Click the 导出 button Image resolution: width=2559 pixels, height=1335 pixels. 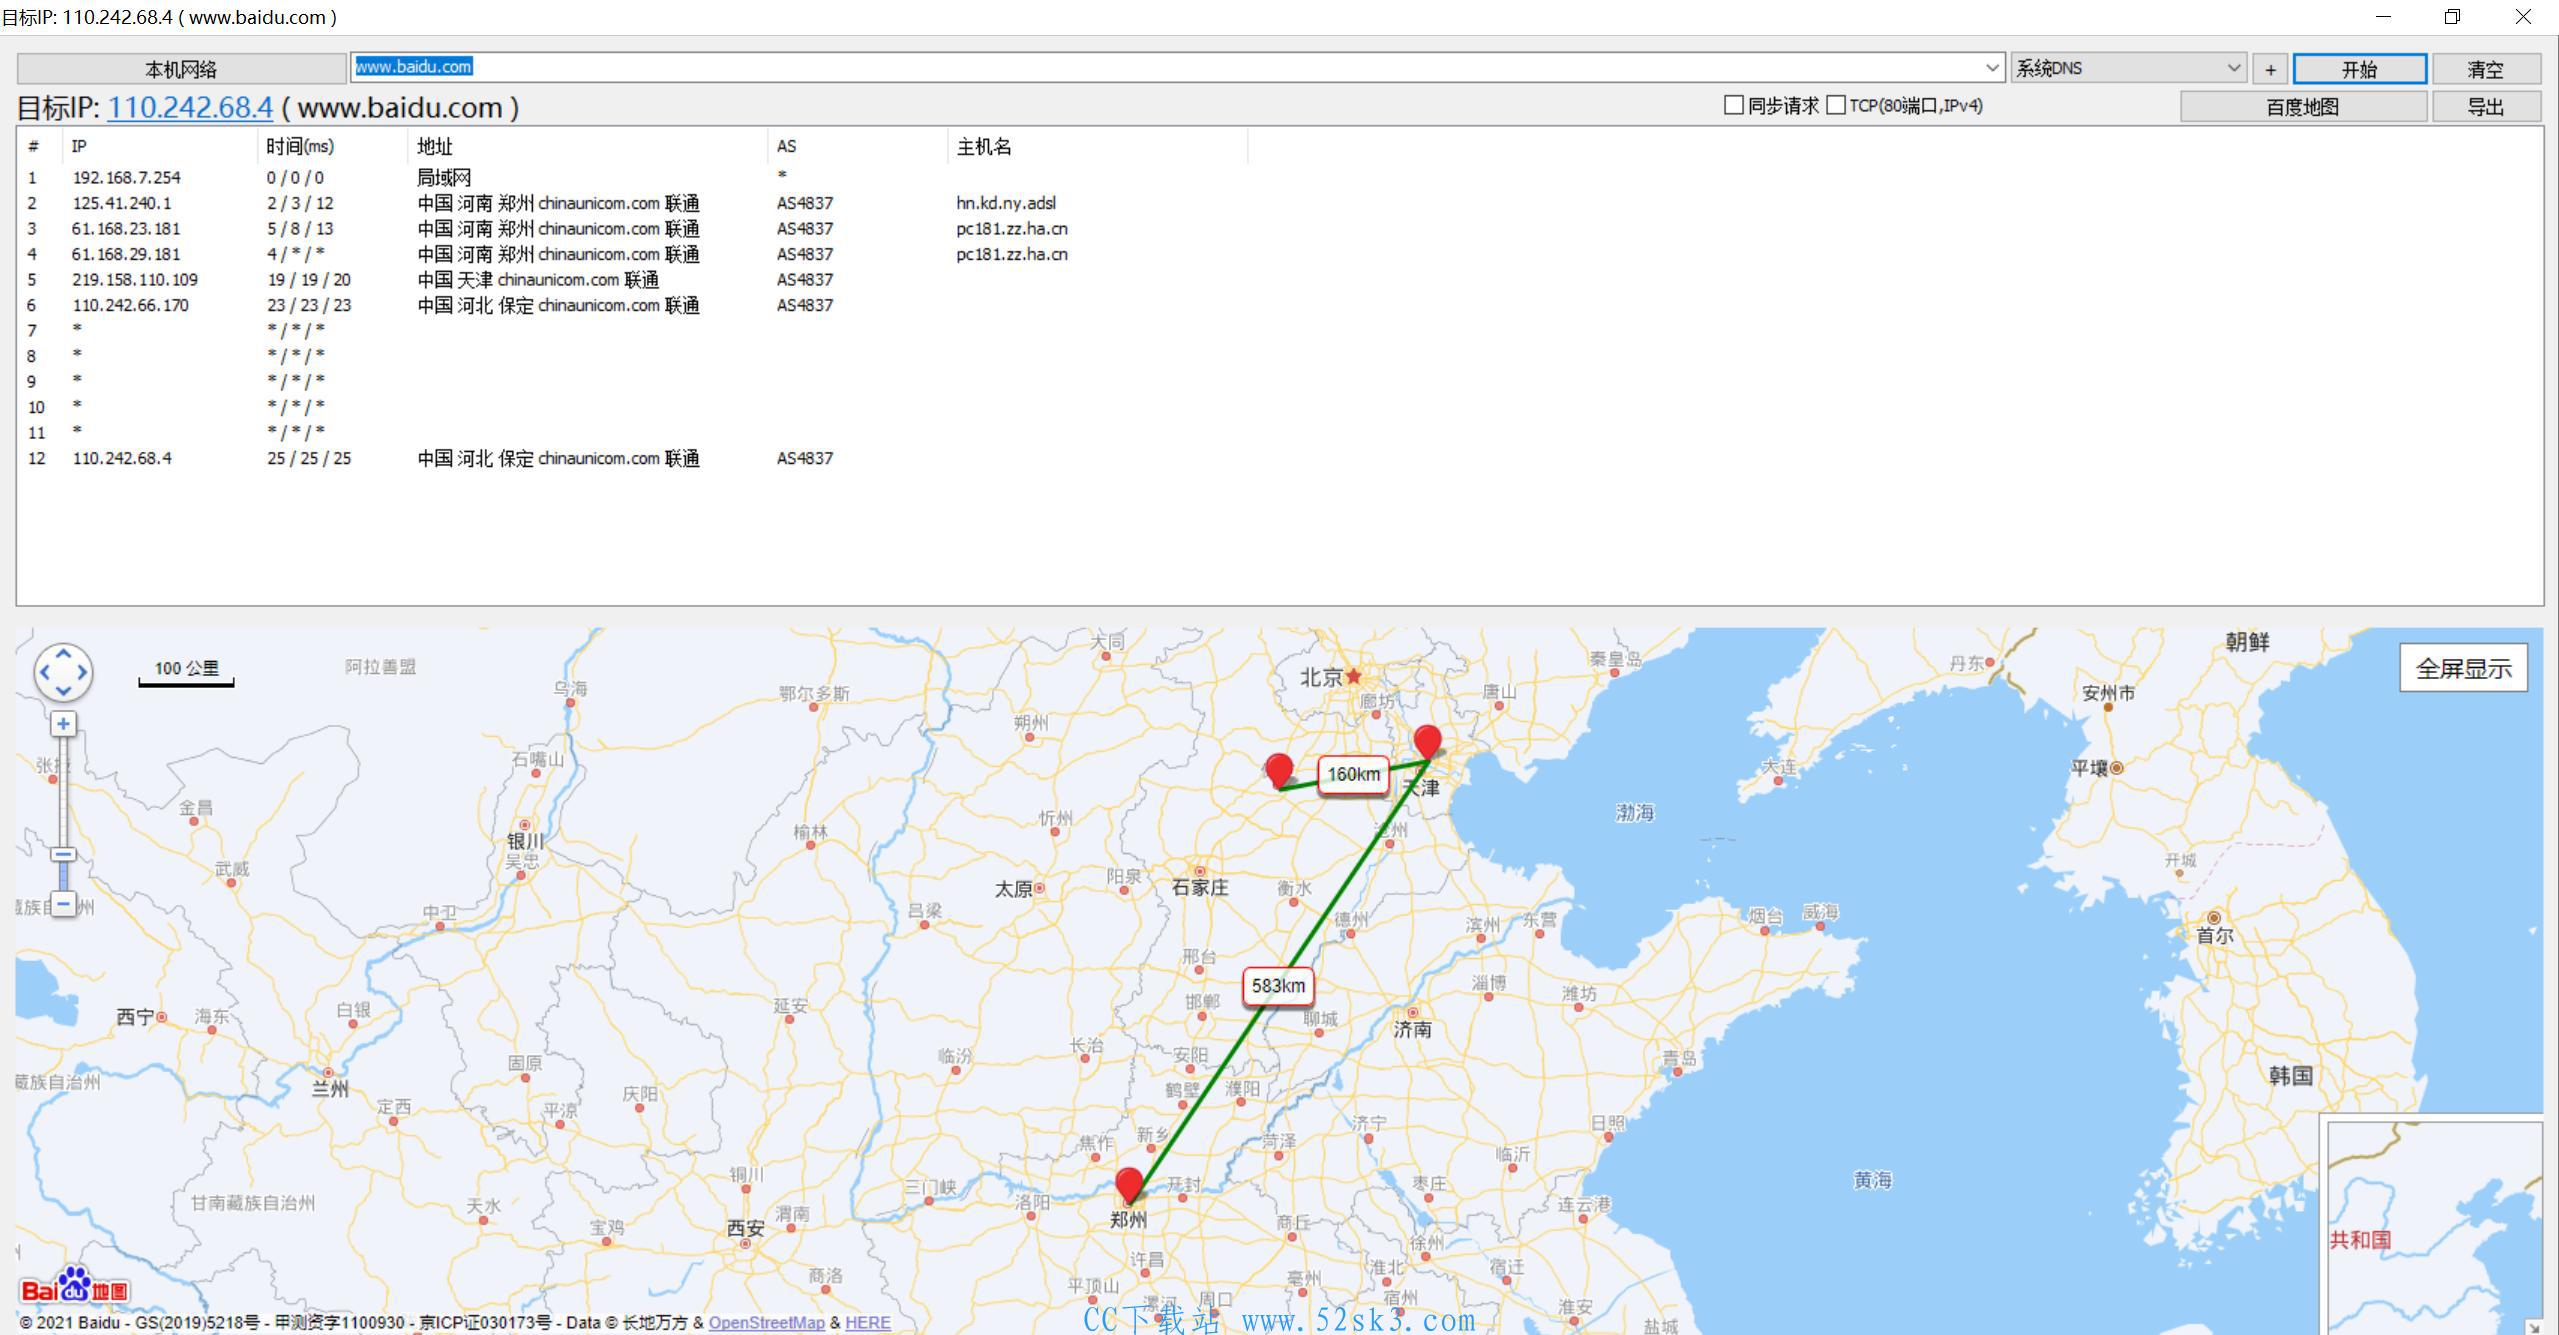[2486, 107]
